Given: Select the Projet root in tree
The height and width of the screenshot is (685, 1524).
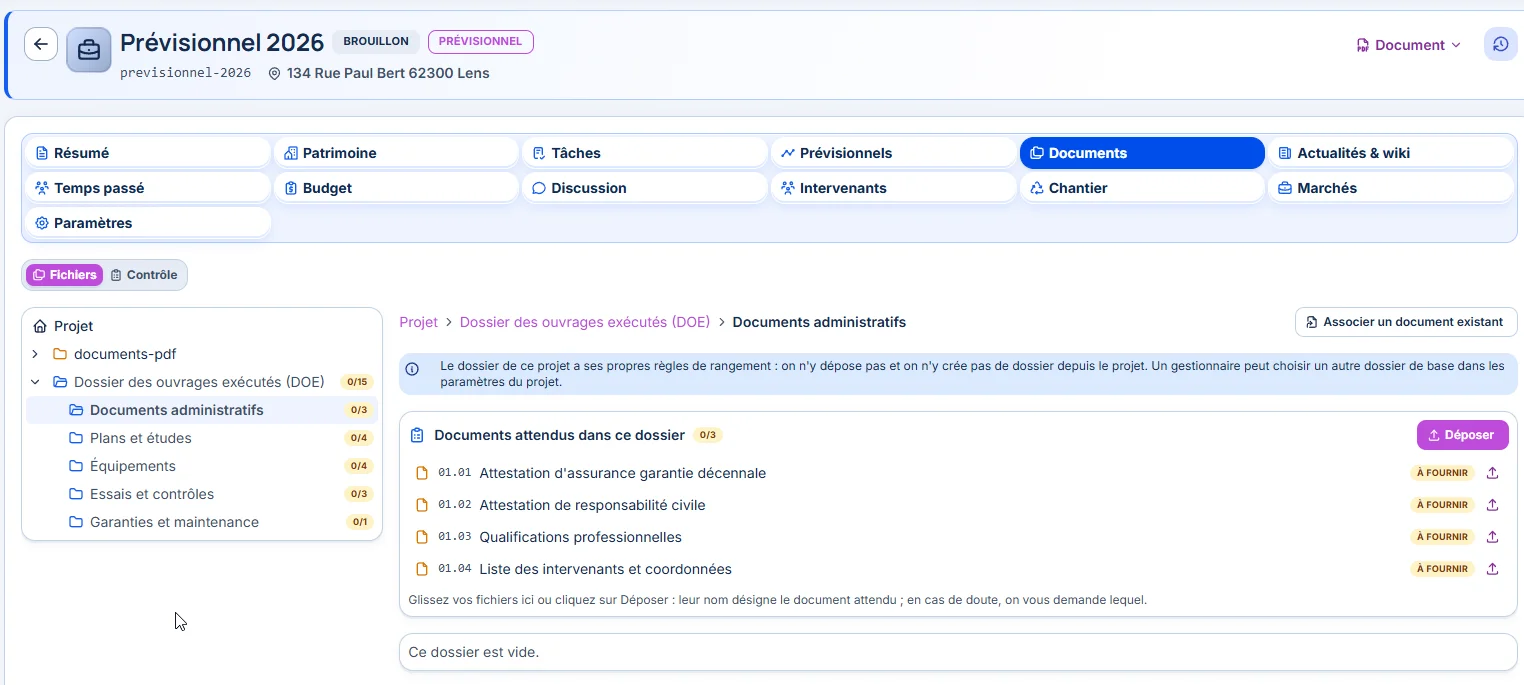Looking at the screenshot, I should coord(74,326).
